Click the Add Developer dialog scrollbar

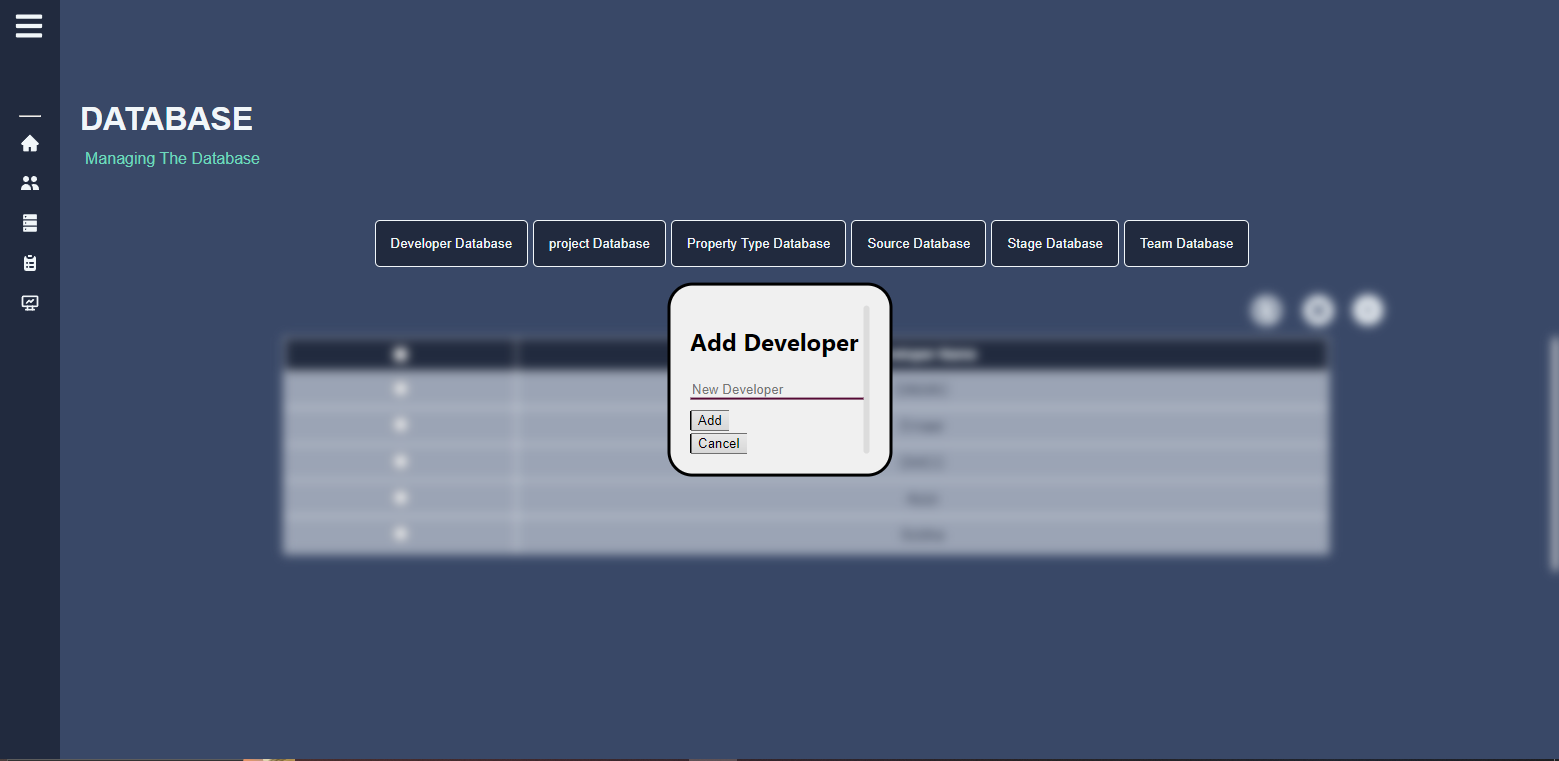click(x=867, y=380)
